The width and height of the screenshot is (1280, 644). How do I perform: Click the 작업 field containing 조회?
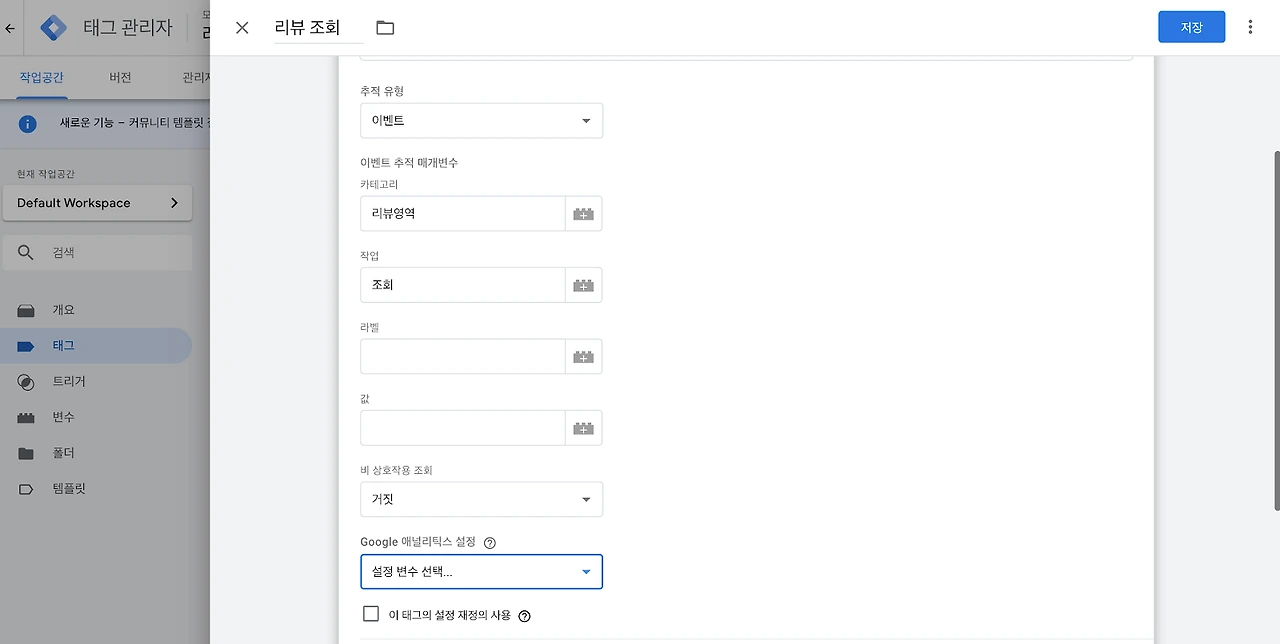(463, 285)
